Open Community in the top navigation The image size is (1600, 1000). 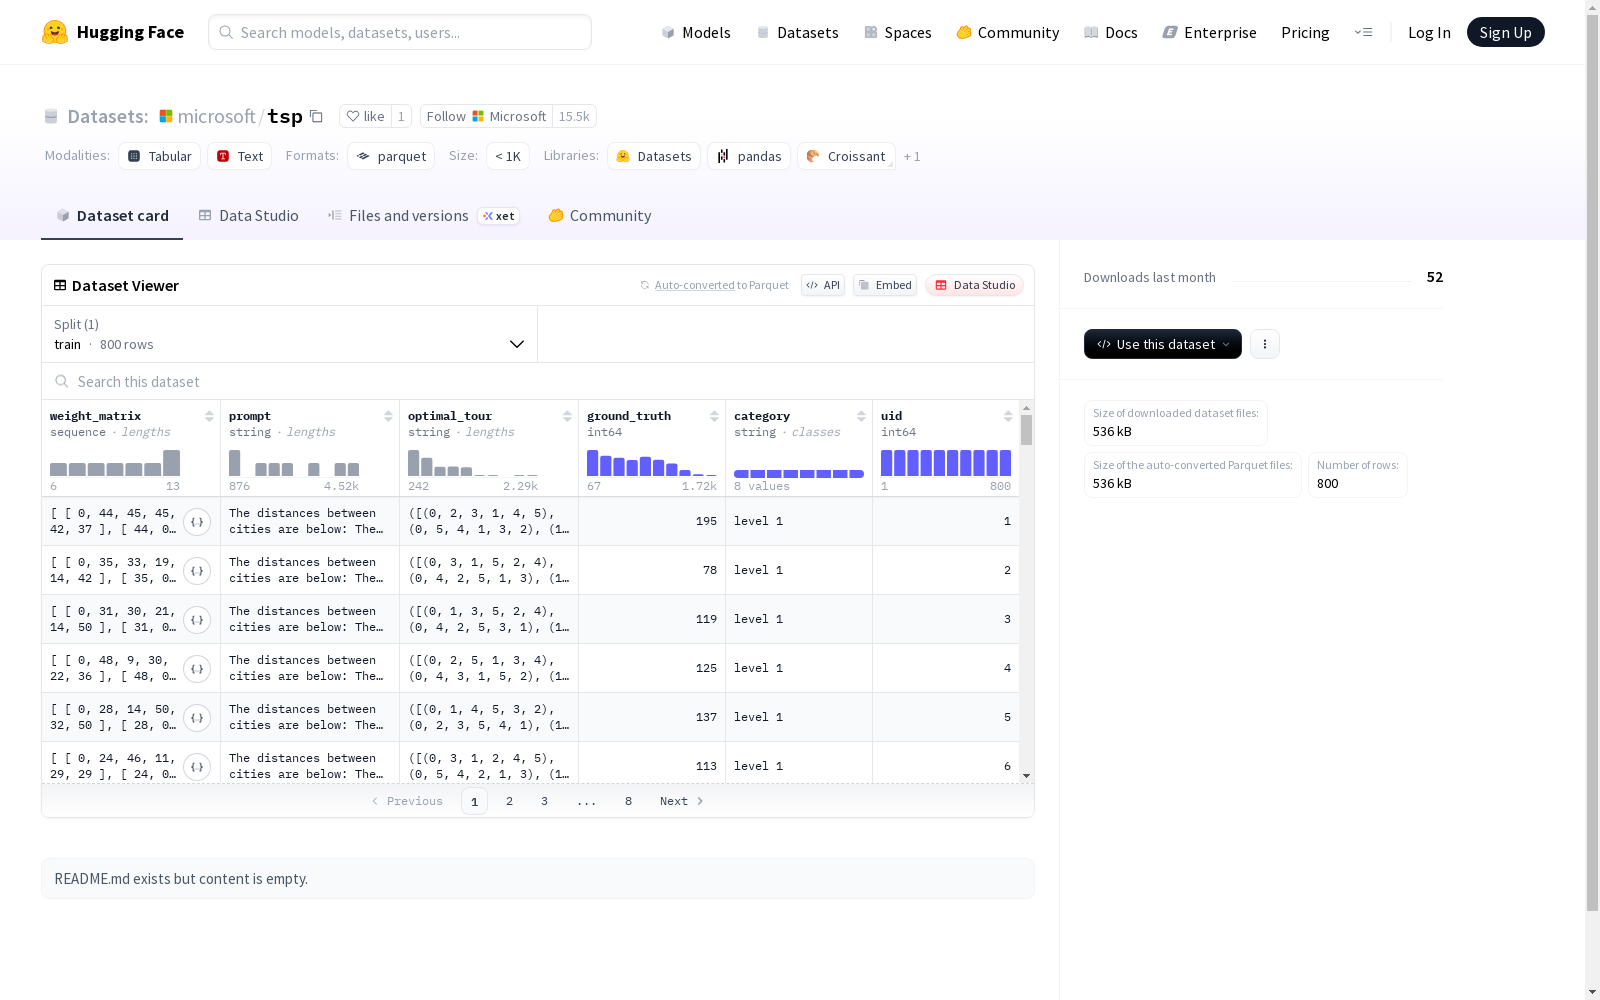(x=1008, y=32)
